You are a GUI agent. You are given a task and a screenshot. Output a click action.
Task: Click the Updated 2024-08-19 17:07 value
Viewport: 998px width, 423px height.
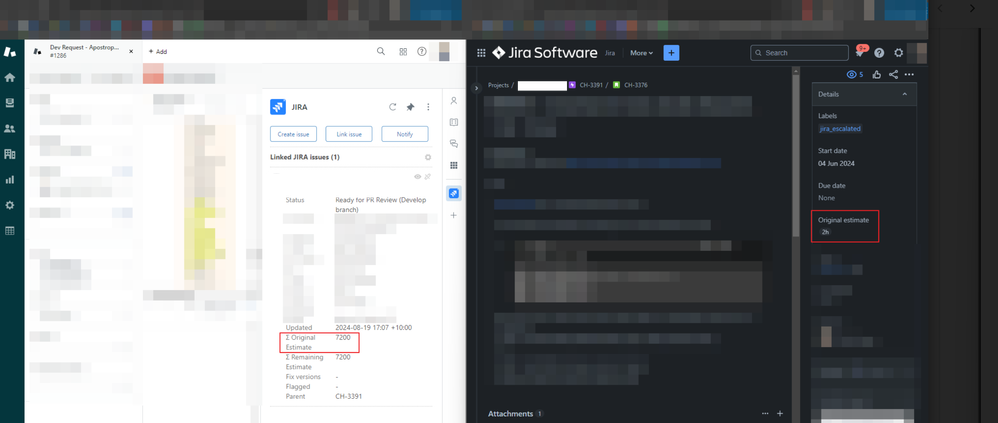374,328
